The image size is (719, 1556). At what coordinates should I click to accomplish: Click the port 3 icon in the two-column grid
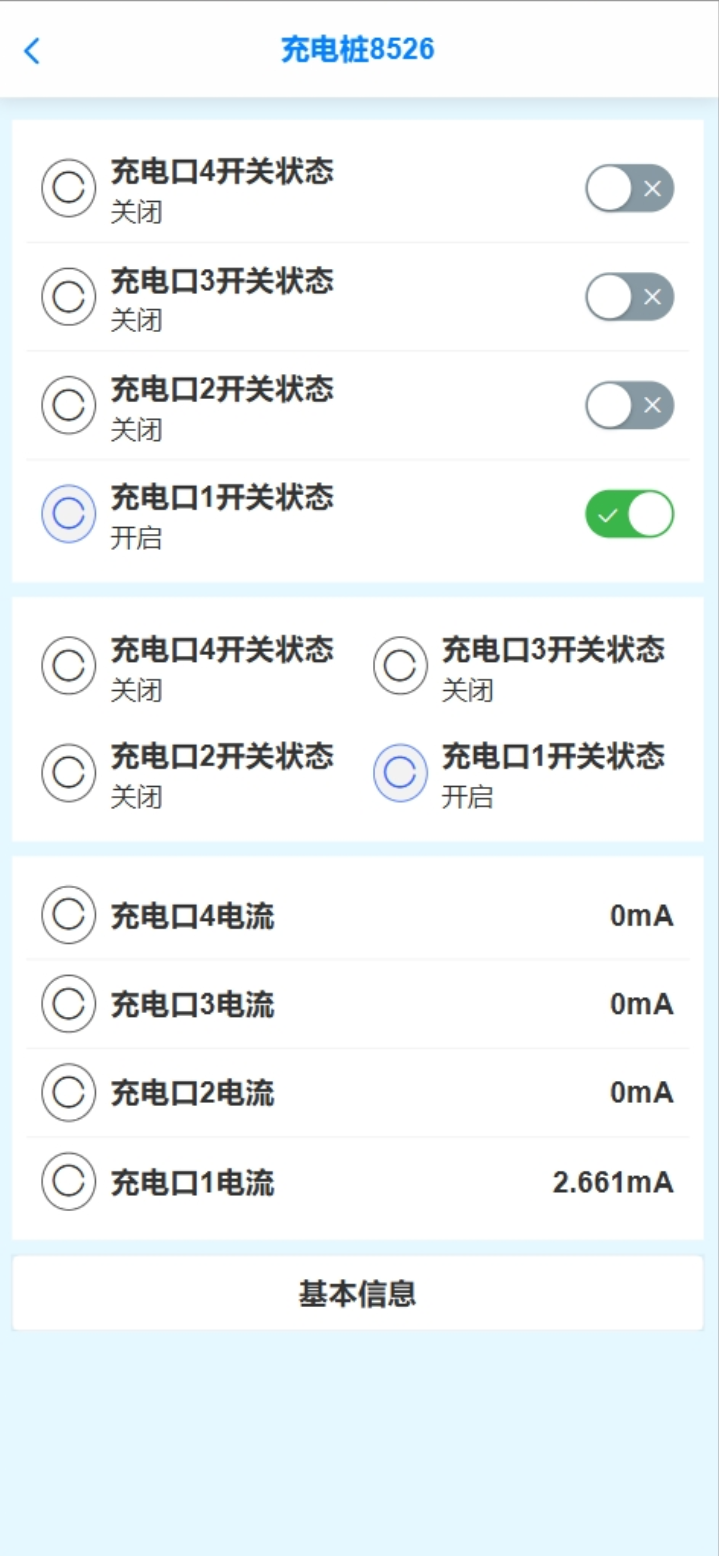400,666
